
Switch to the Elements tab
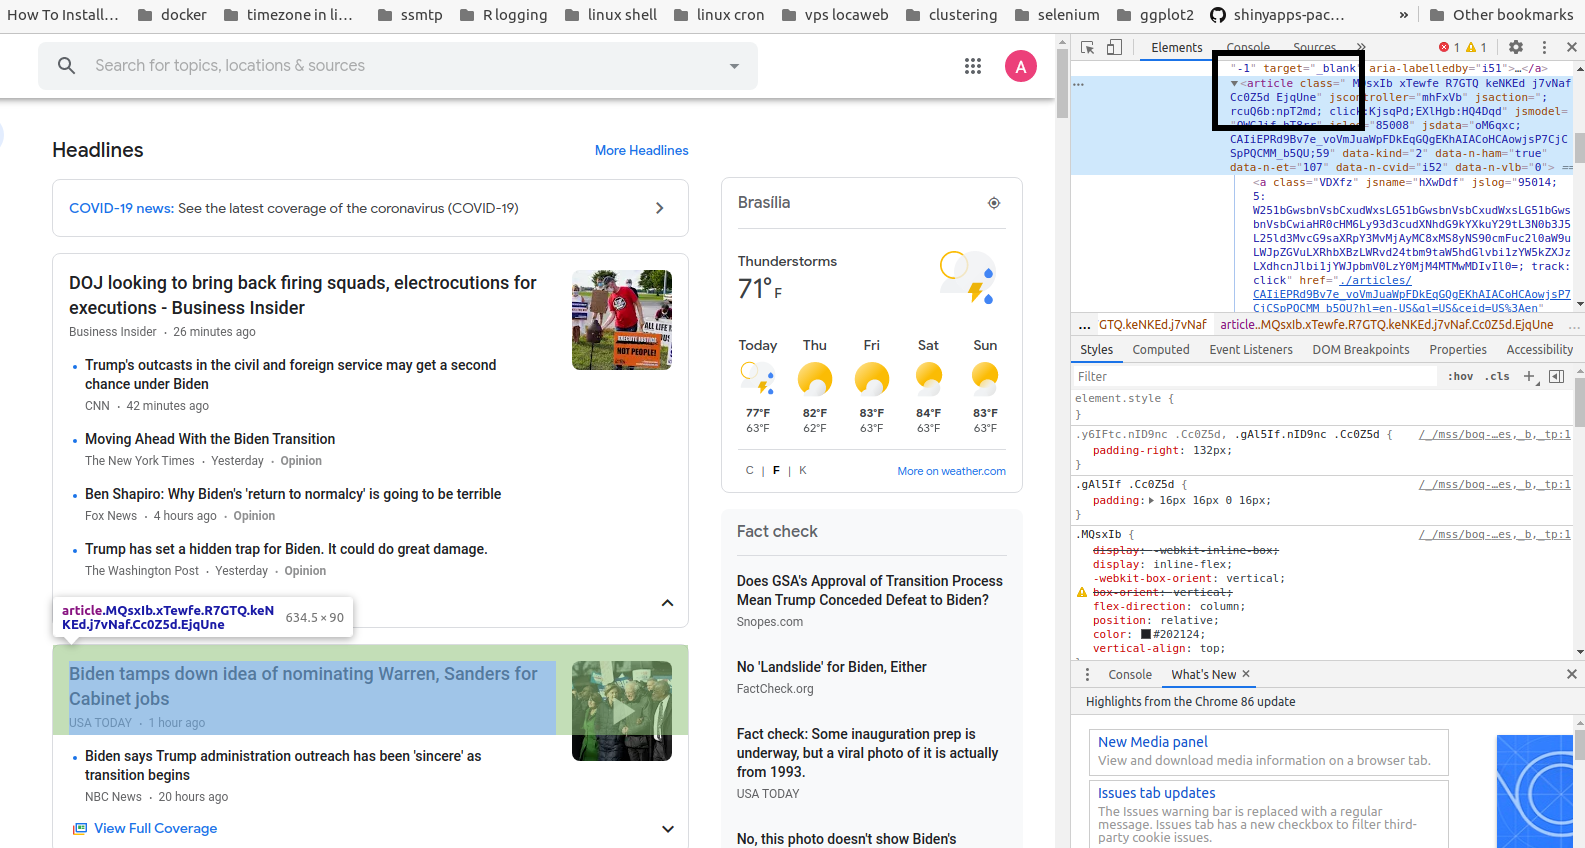(x=1177, y=47)
